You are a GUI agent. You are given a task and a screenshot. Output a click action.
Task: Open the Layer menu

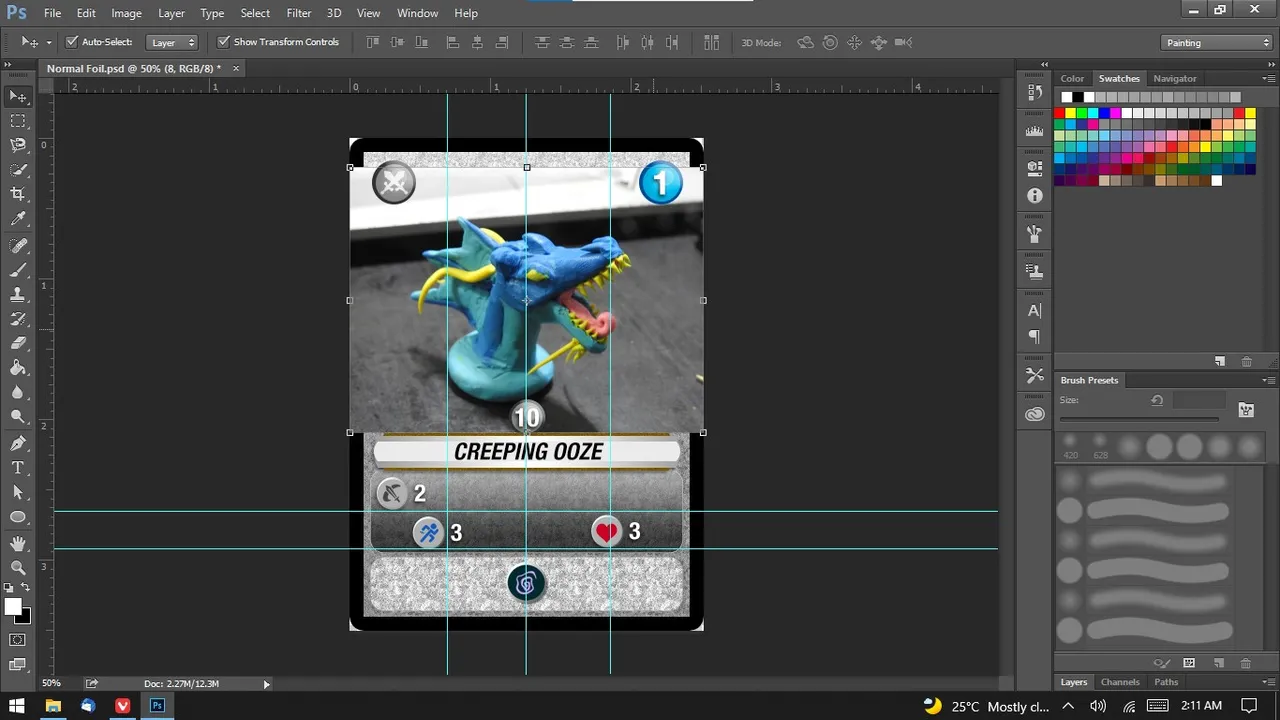point(171,13)
